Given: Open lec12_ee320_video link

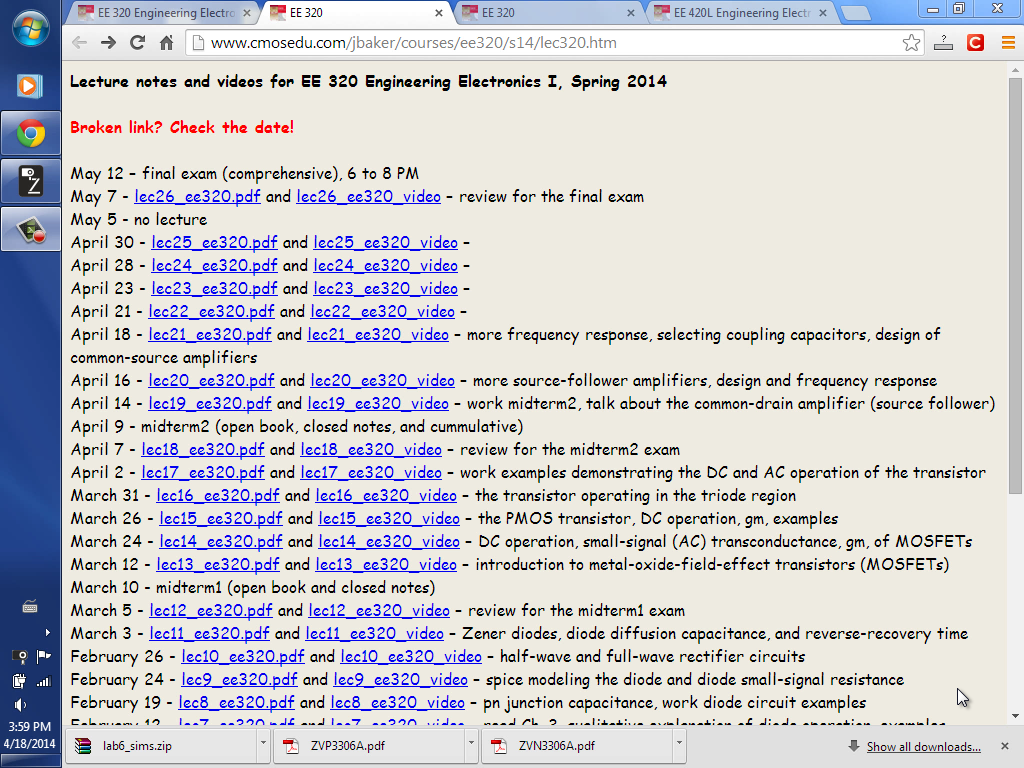Looking at the screenshot, I should pos(379,610).
